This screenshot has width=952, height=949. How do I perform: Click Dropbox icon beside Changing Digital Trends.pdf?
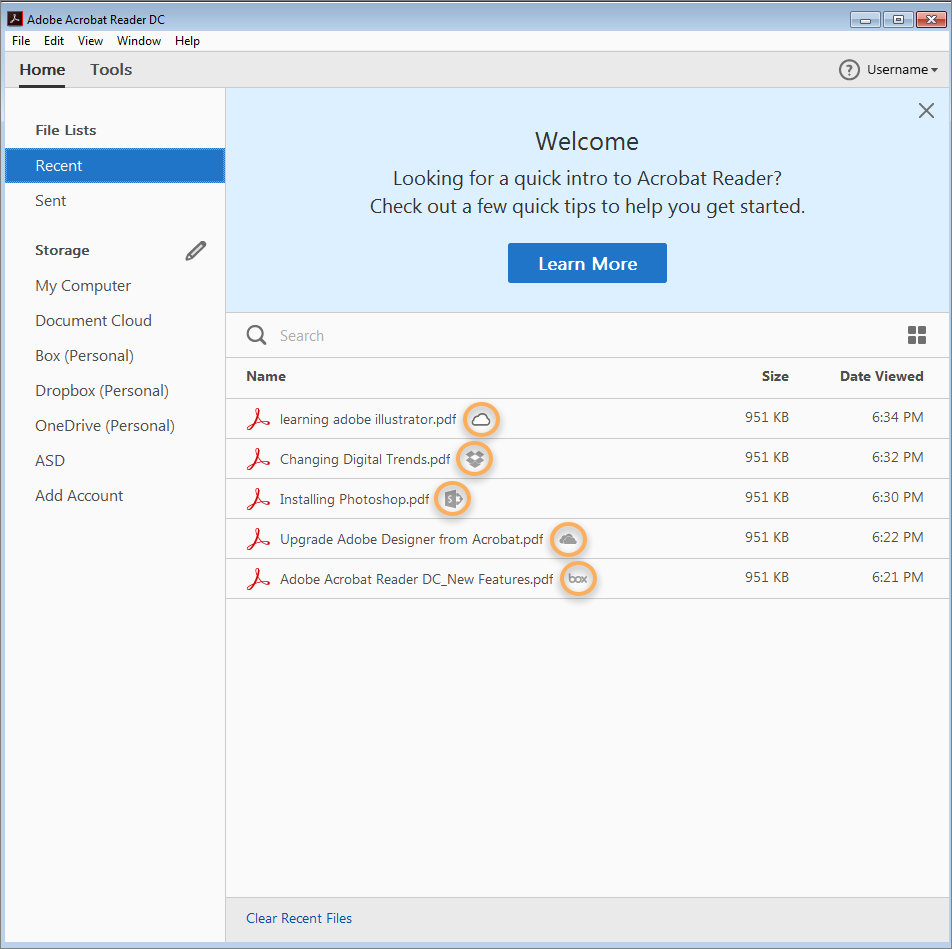(x=475, y=459)
